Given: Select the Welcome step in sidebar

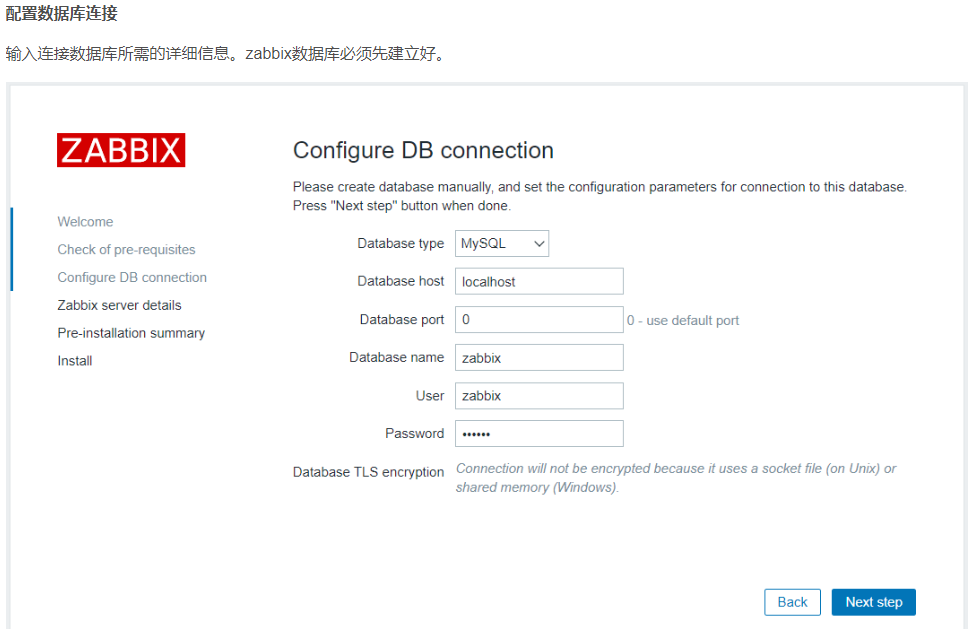Looking at the screenshot, I should [x=85, y=222].
